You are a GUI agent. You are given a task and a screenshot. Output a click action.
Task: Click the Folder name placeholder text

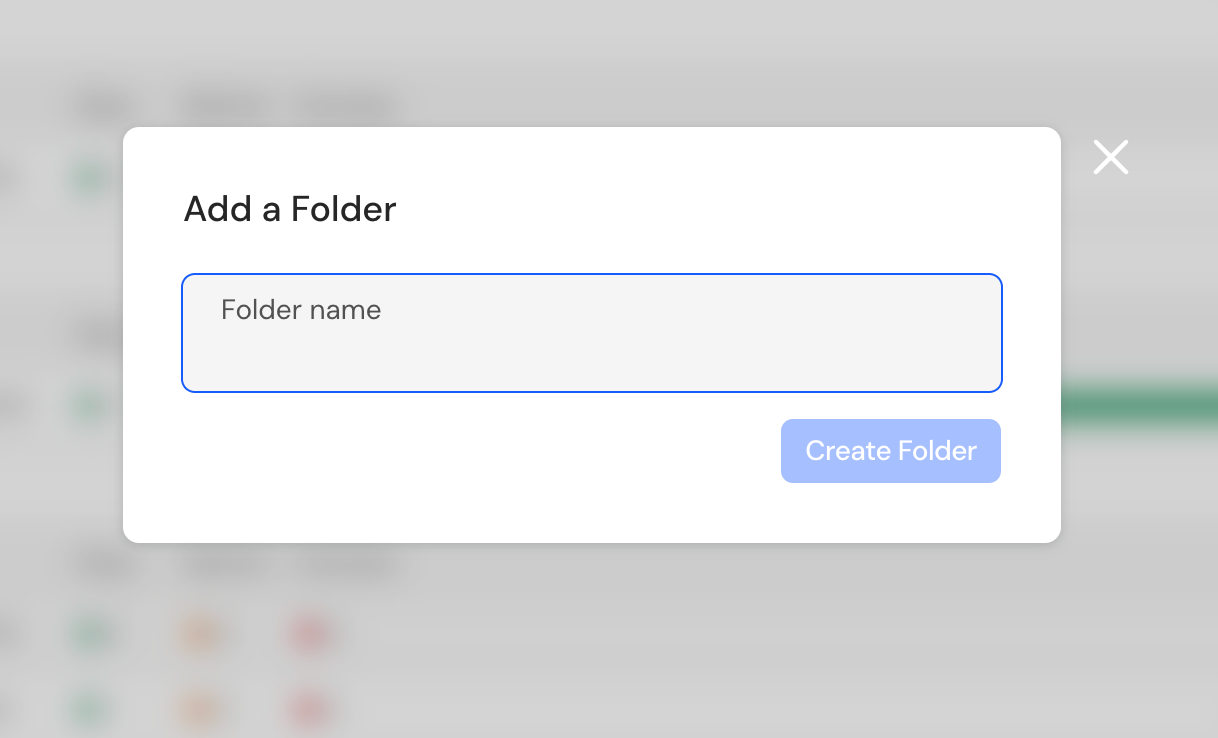tap(301, 310)
